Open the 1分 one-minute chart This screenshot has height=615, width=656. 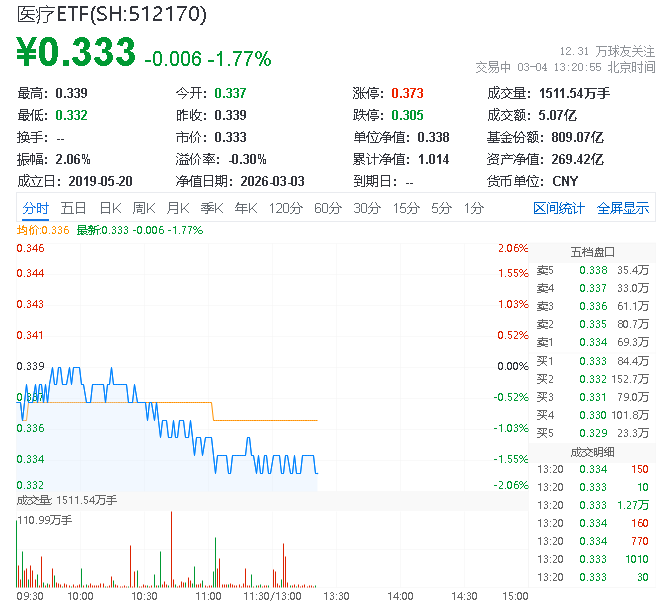point(473,208)
